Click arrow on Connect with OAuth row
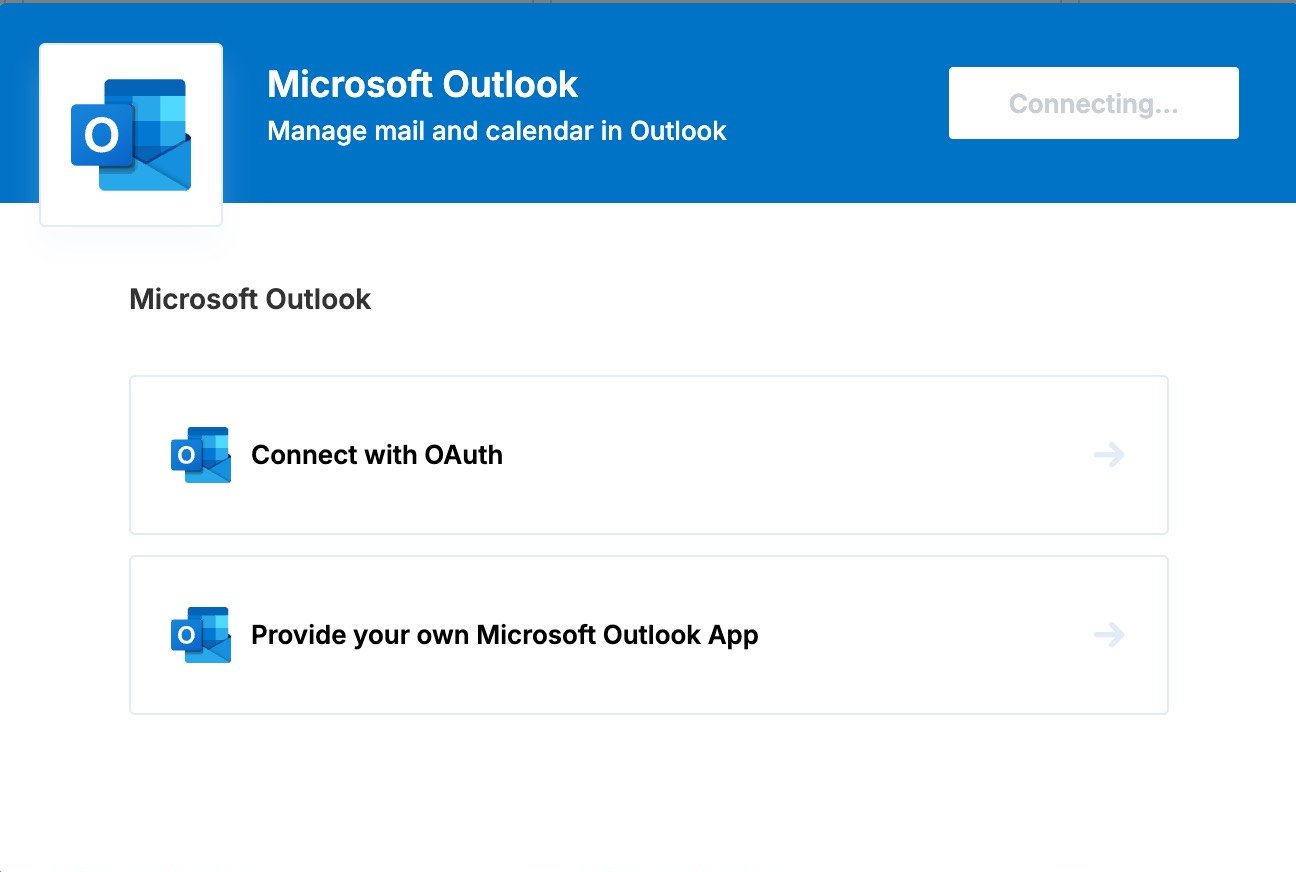This screenshot has height=872, width=1296. pos(1109,455)
